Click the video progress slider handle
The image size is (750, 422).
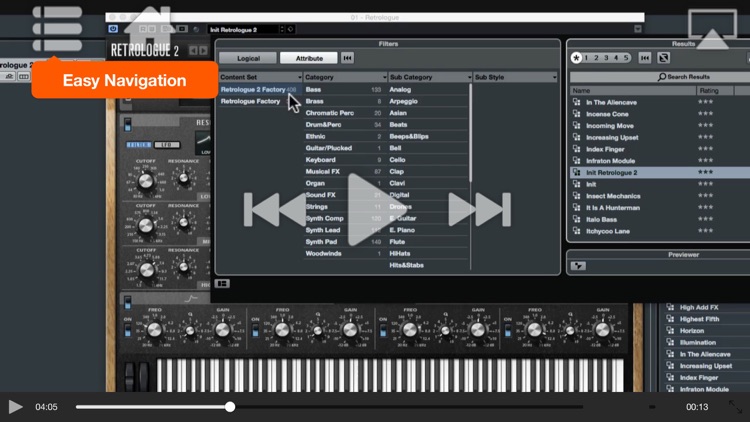pos(230,407)
